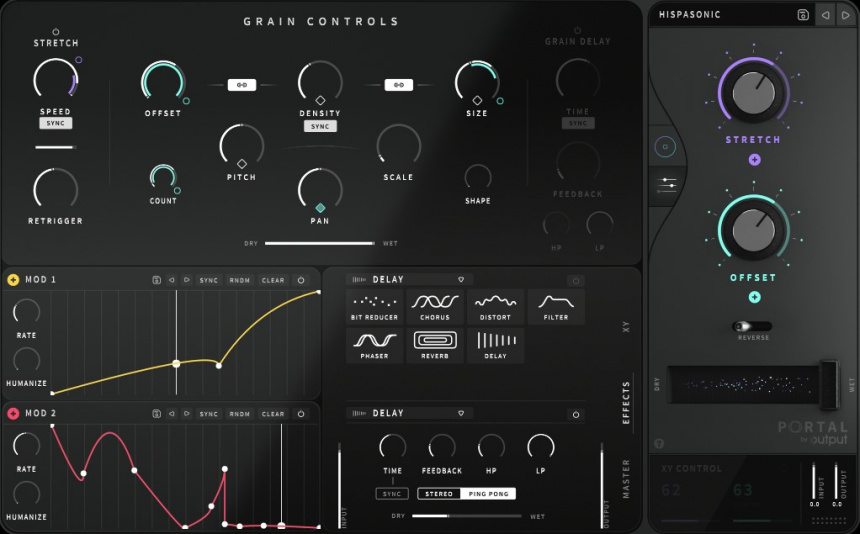Choose the Distort effect tile

495,307
